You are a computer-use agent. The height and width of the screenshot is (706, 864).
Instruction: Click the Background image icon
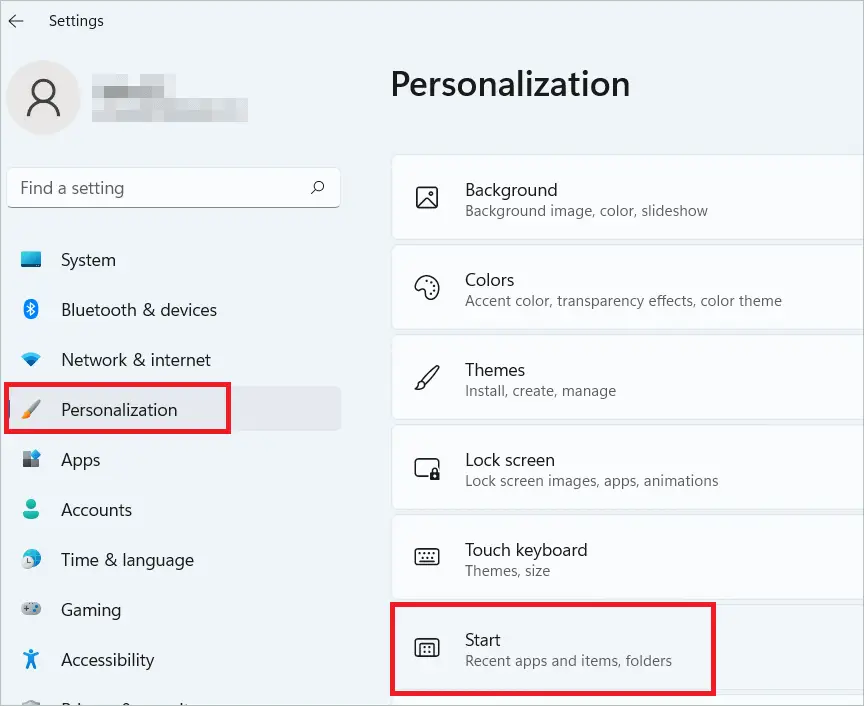point(428,199)
